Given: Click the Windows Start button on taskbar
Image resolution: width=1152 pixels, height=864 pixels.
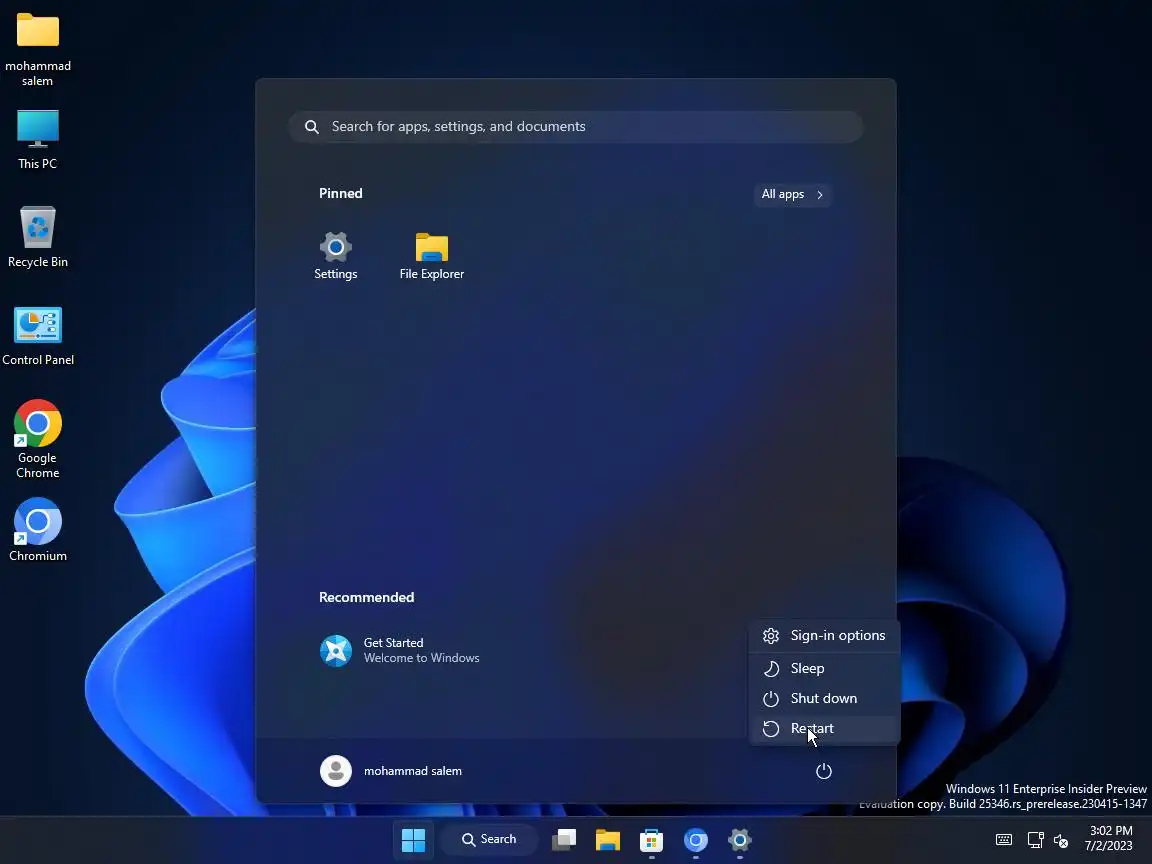Looking at the screenshot, I should pos(414,839).
